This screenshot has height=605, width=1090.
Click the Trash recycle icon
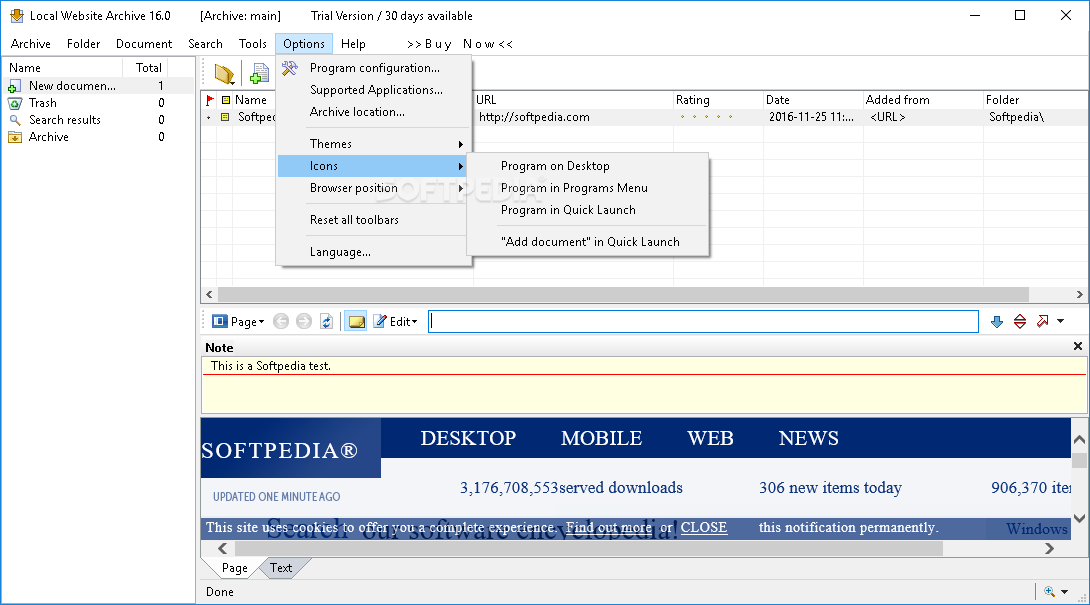coord(15,103)
